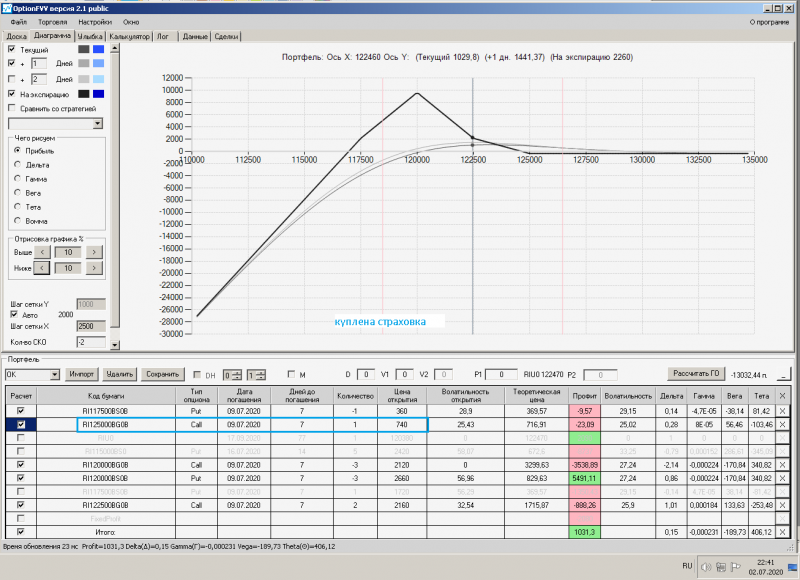Click X icon on the Итого row
Screen dimensions: 800x580
point(782,532)
